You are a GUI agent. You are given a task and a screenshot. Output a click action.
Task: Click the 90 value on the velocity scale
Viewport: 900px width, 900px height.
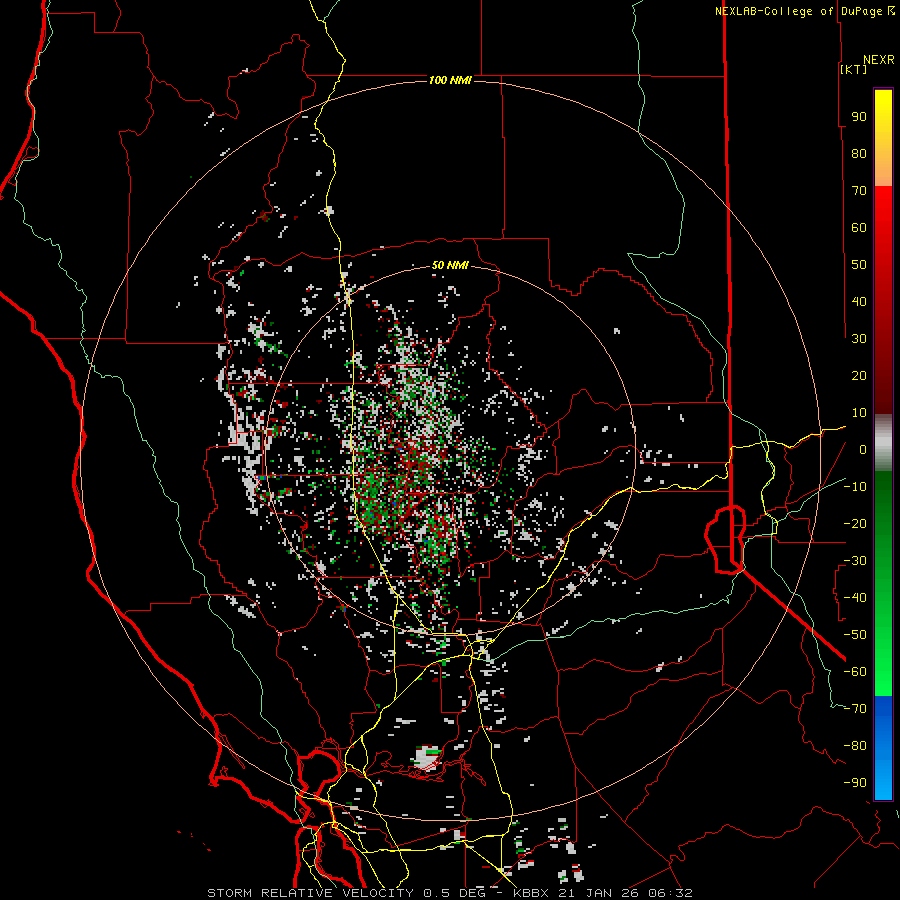tap(859, 117)
